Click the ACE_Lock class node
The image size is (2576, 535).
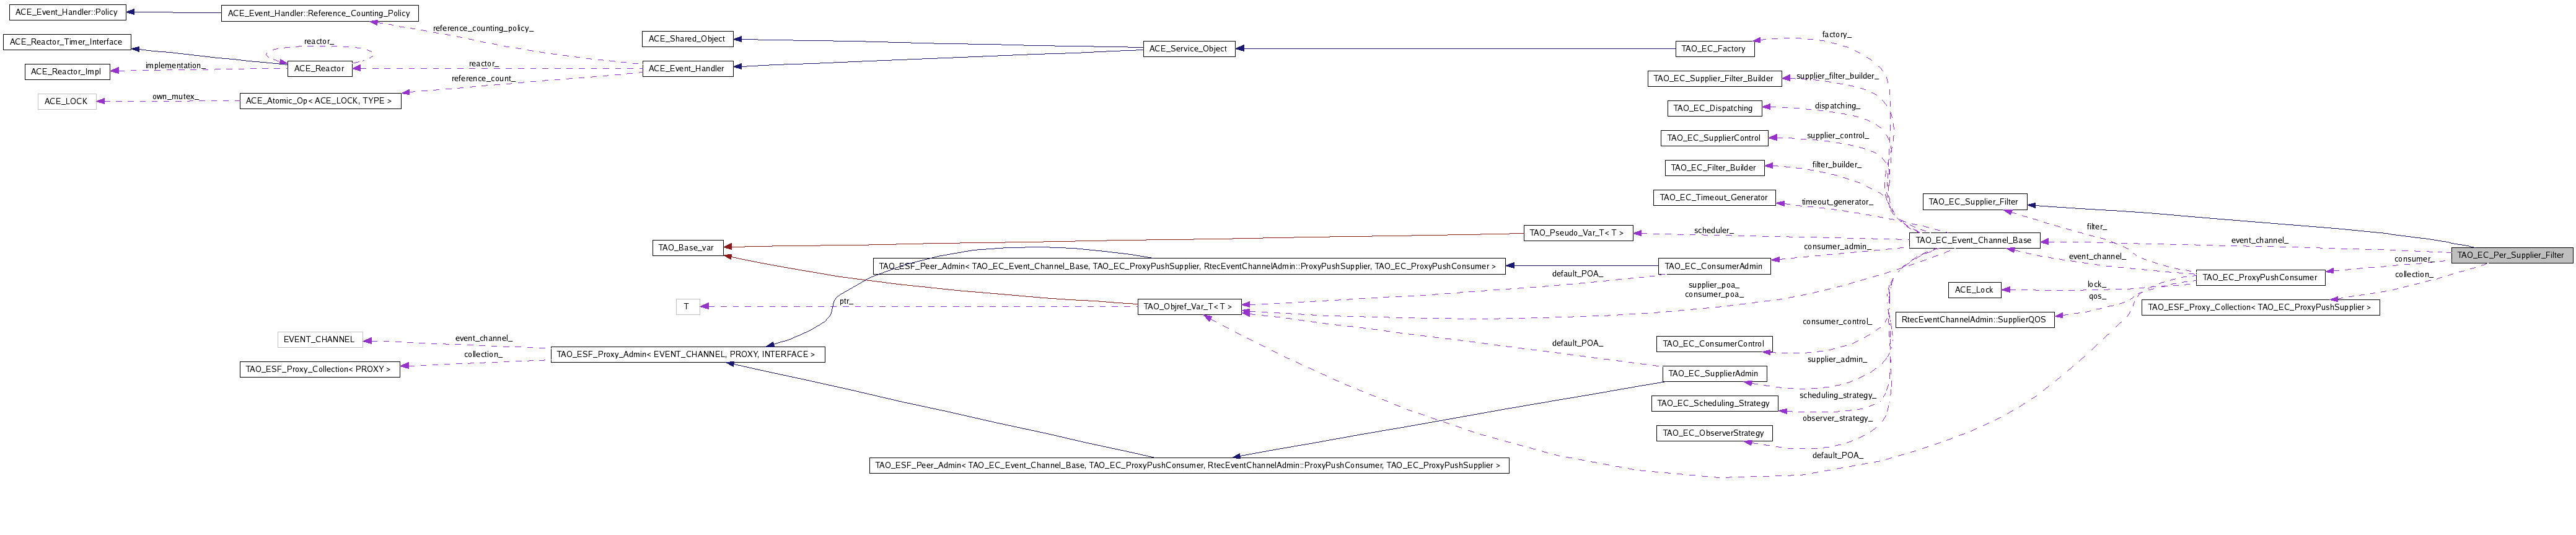1974,290
